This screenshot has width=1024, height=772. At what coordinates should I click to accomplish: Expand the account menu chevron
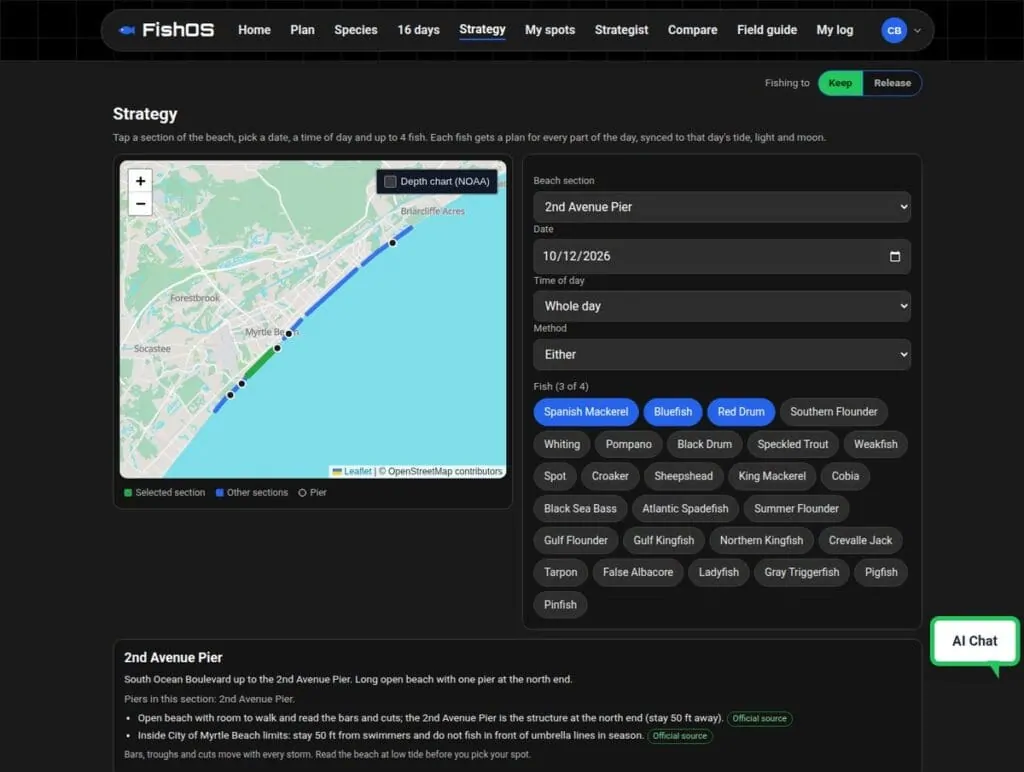coord(918,30)
